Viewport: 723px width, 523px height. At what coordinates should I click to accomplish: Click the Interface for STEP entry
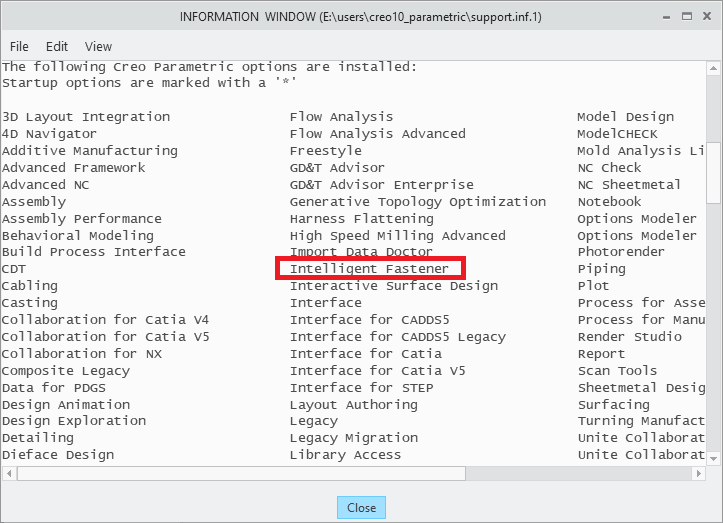(x=361, y=388)
